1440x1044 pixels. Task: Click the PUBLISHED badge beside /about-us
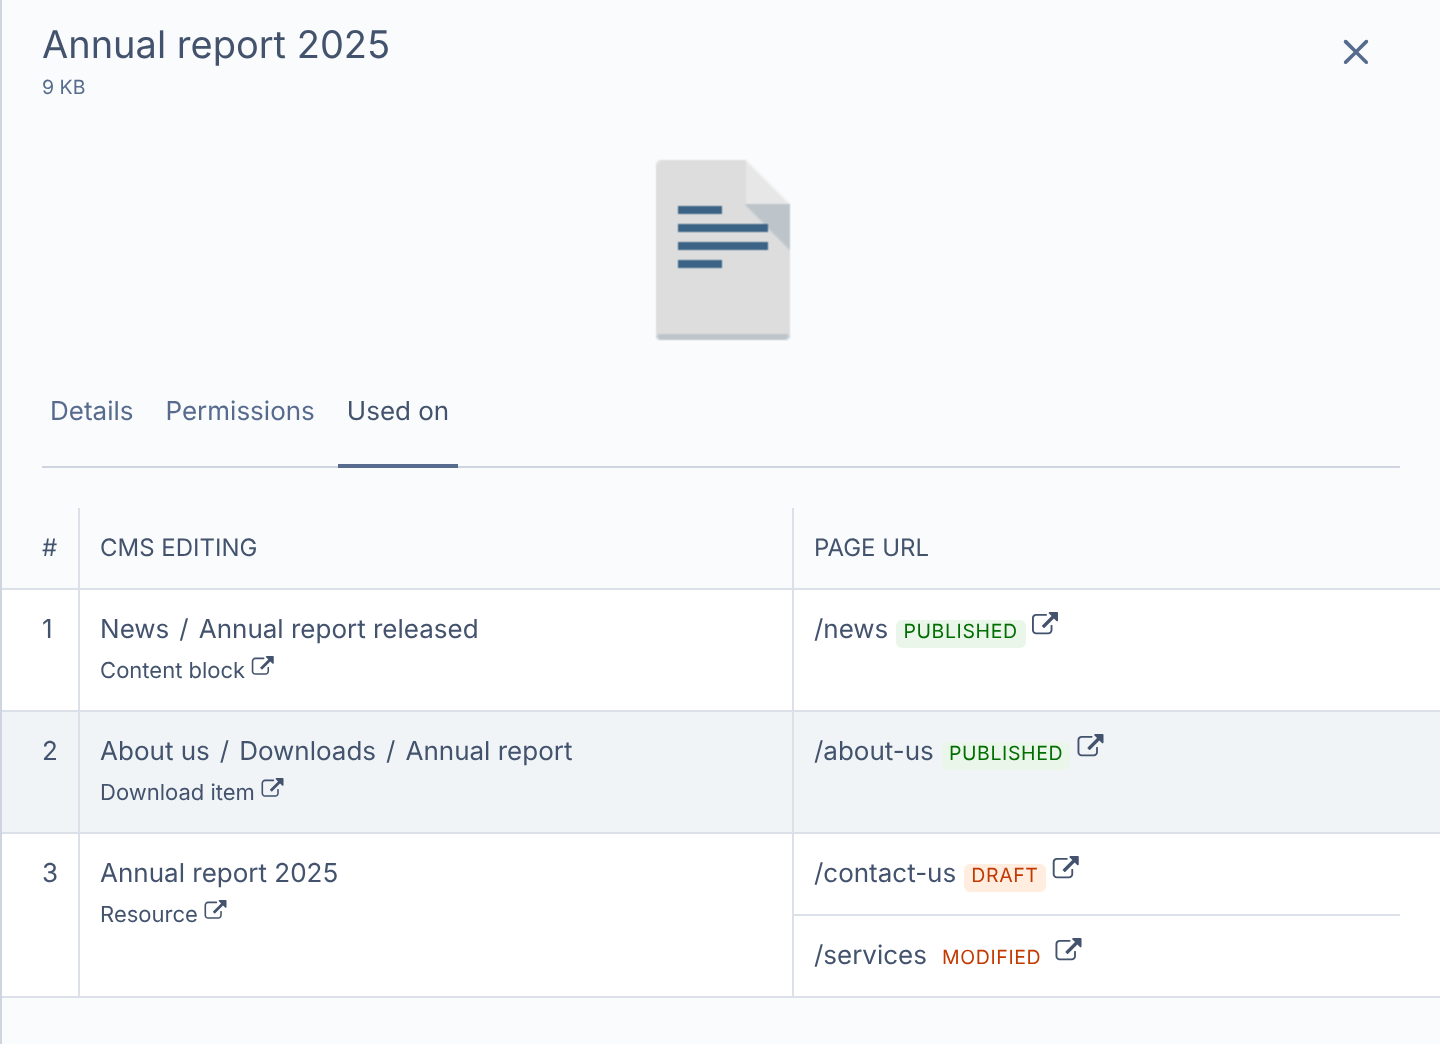[x=1005, y=753]
